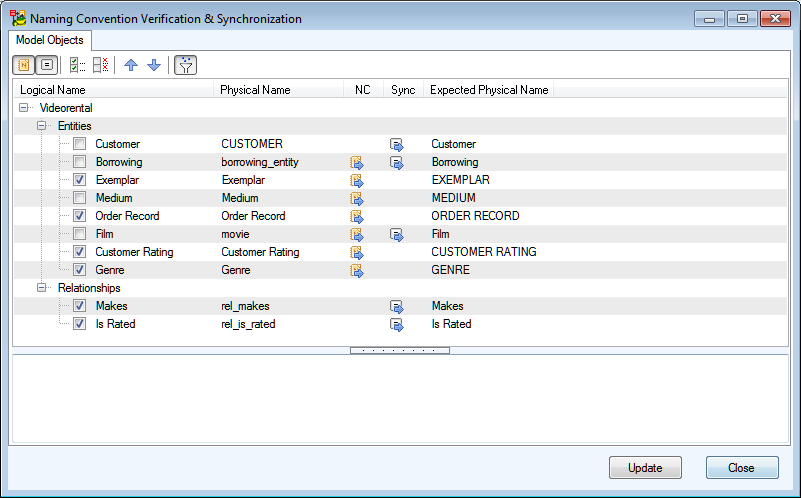The image size is (801, 498).
Task: Click the uncheck all items toolbar icon
Action: pyautogui.click(x=101, y=65)
